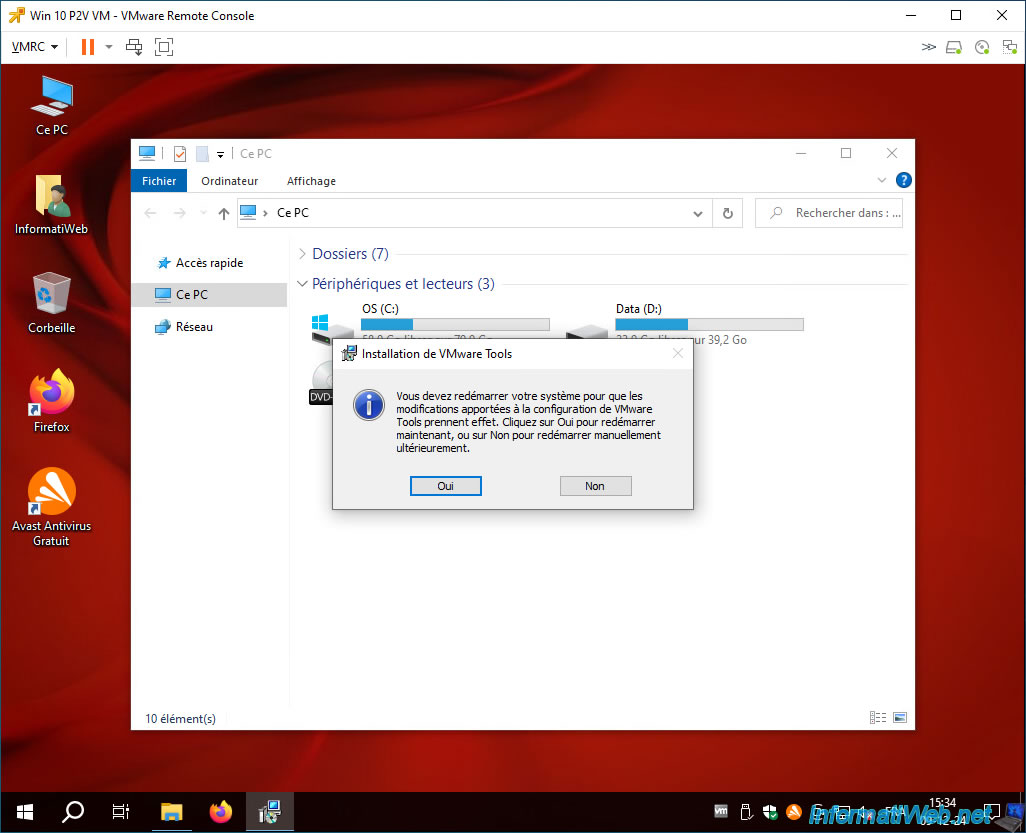Collapse the Périphériques et lecteurs section
Image resolution: width=1026 pixels, height=833 pixels.
coord(302,284)
